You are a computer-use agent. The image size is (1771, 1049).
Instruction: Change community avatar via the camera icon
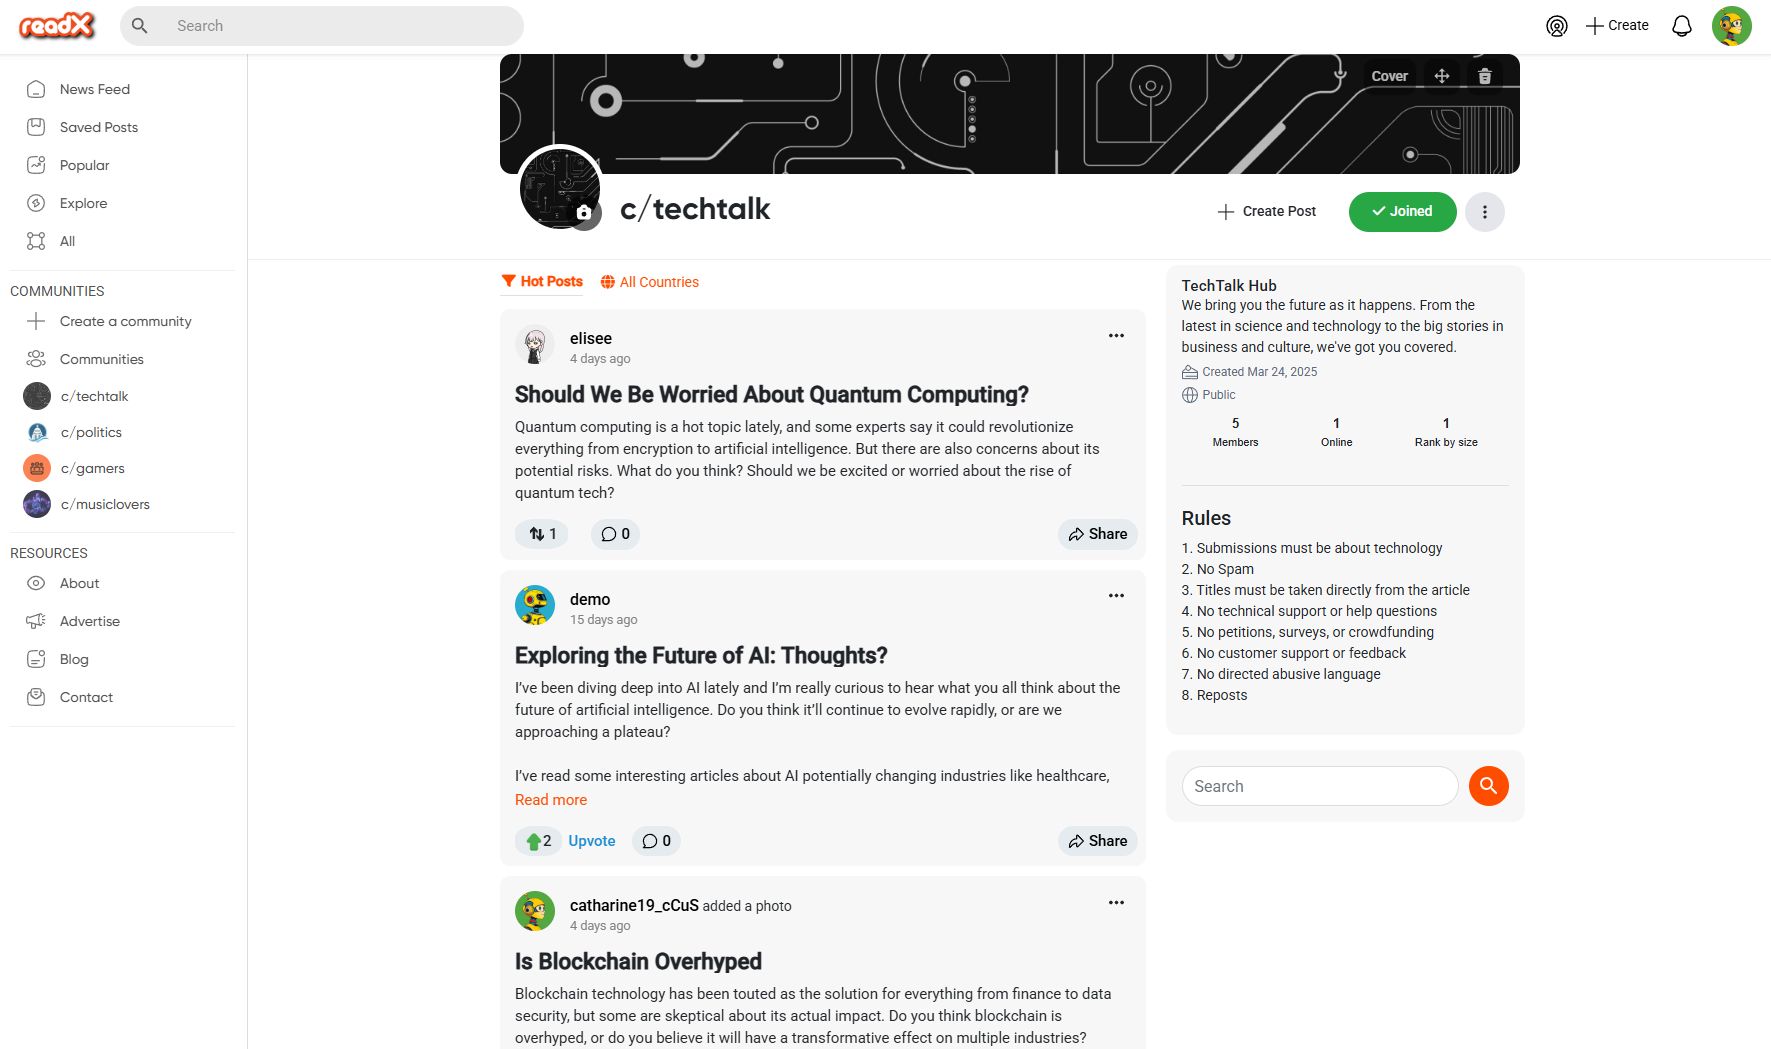tap(585, 212)
